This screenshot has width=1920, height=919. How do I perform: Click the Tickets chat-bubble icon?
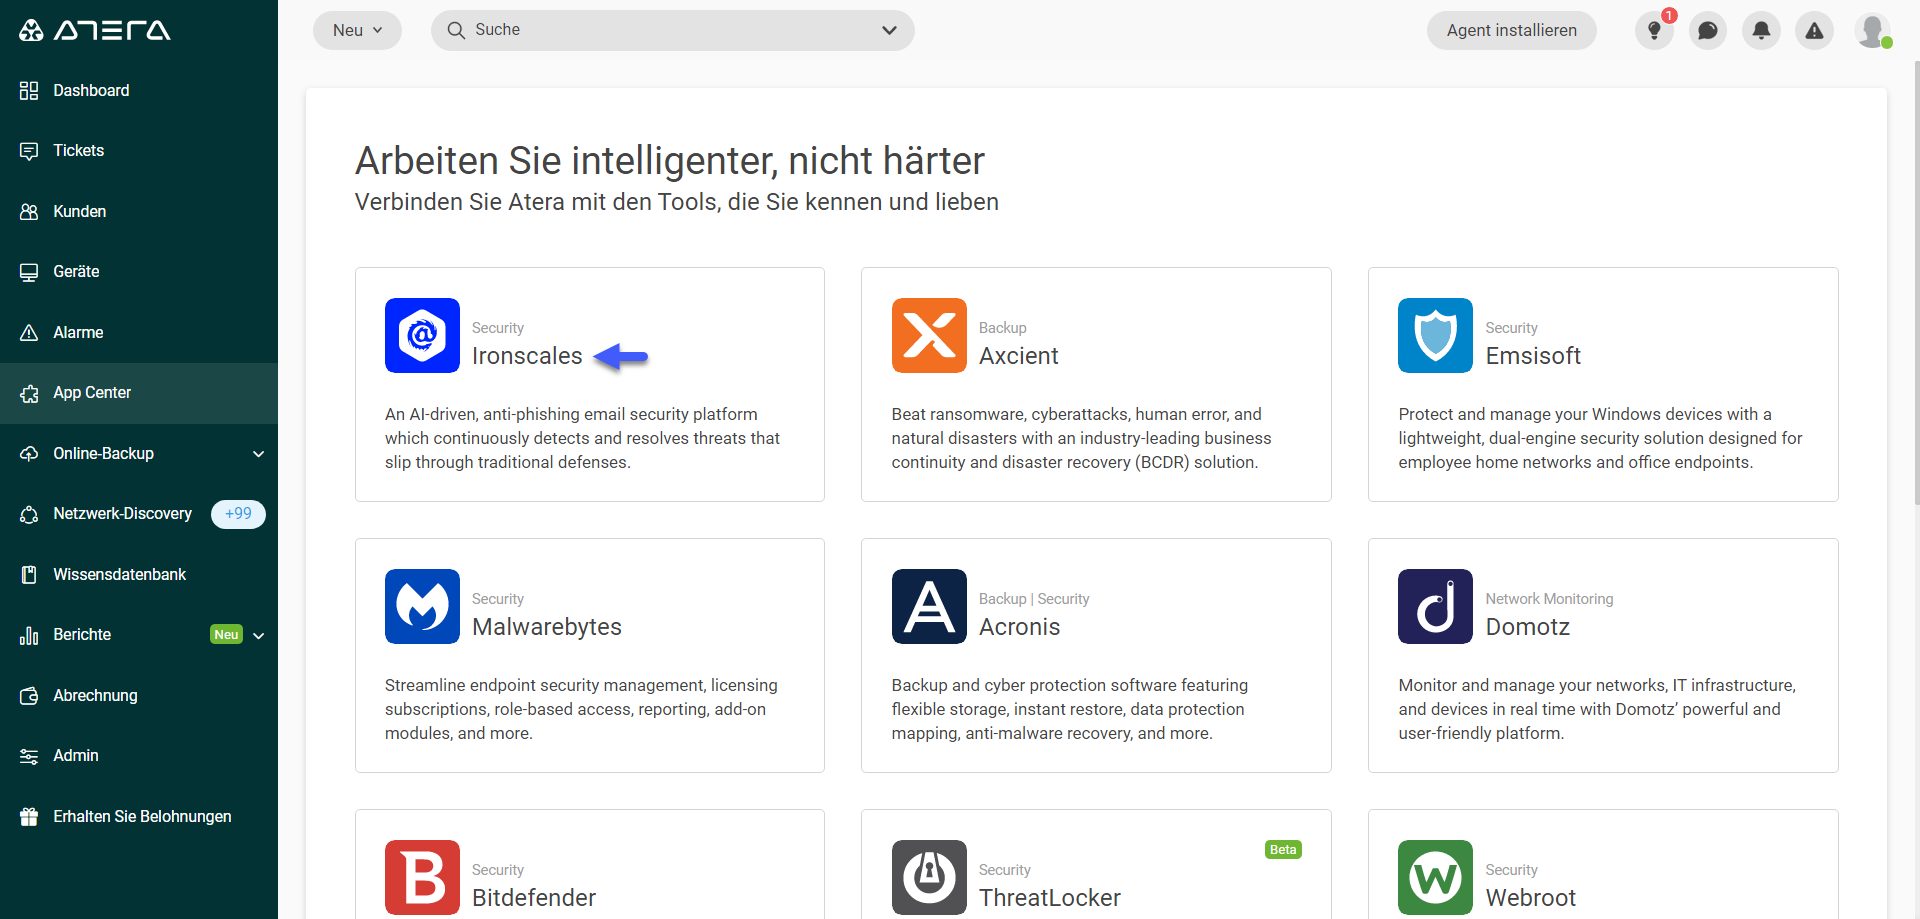pos(29,151)
